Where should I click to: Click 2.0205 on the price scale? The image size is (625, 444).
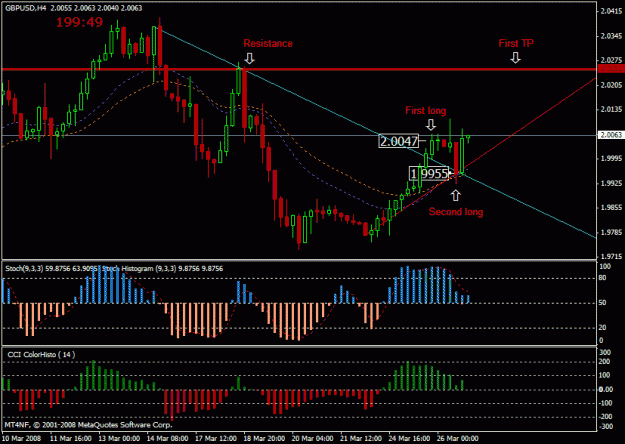click(611, 85)
